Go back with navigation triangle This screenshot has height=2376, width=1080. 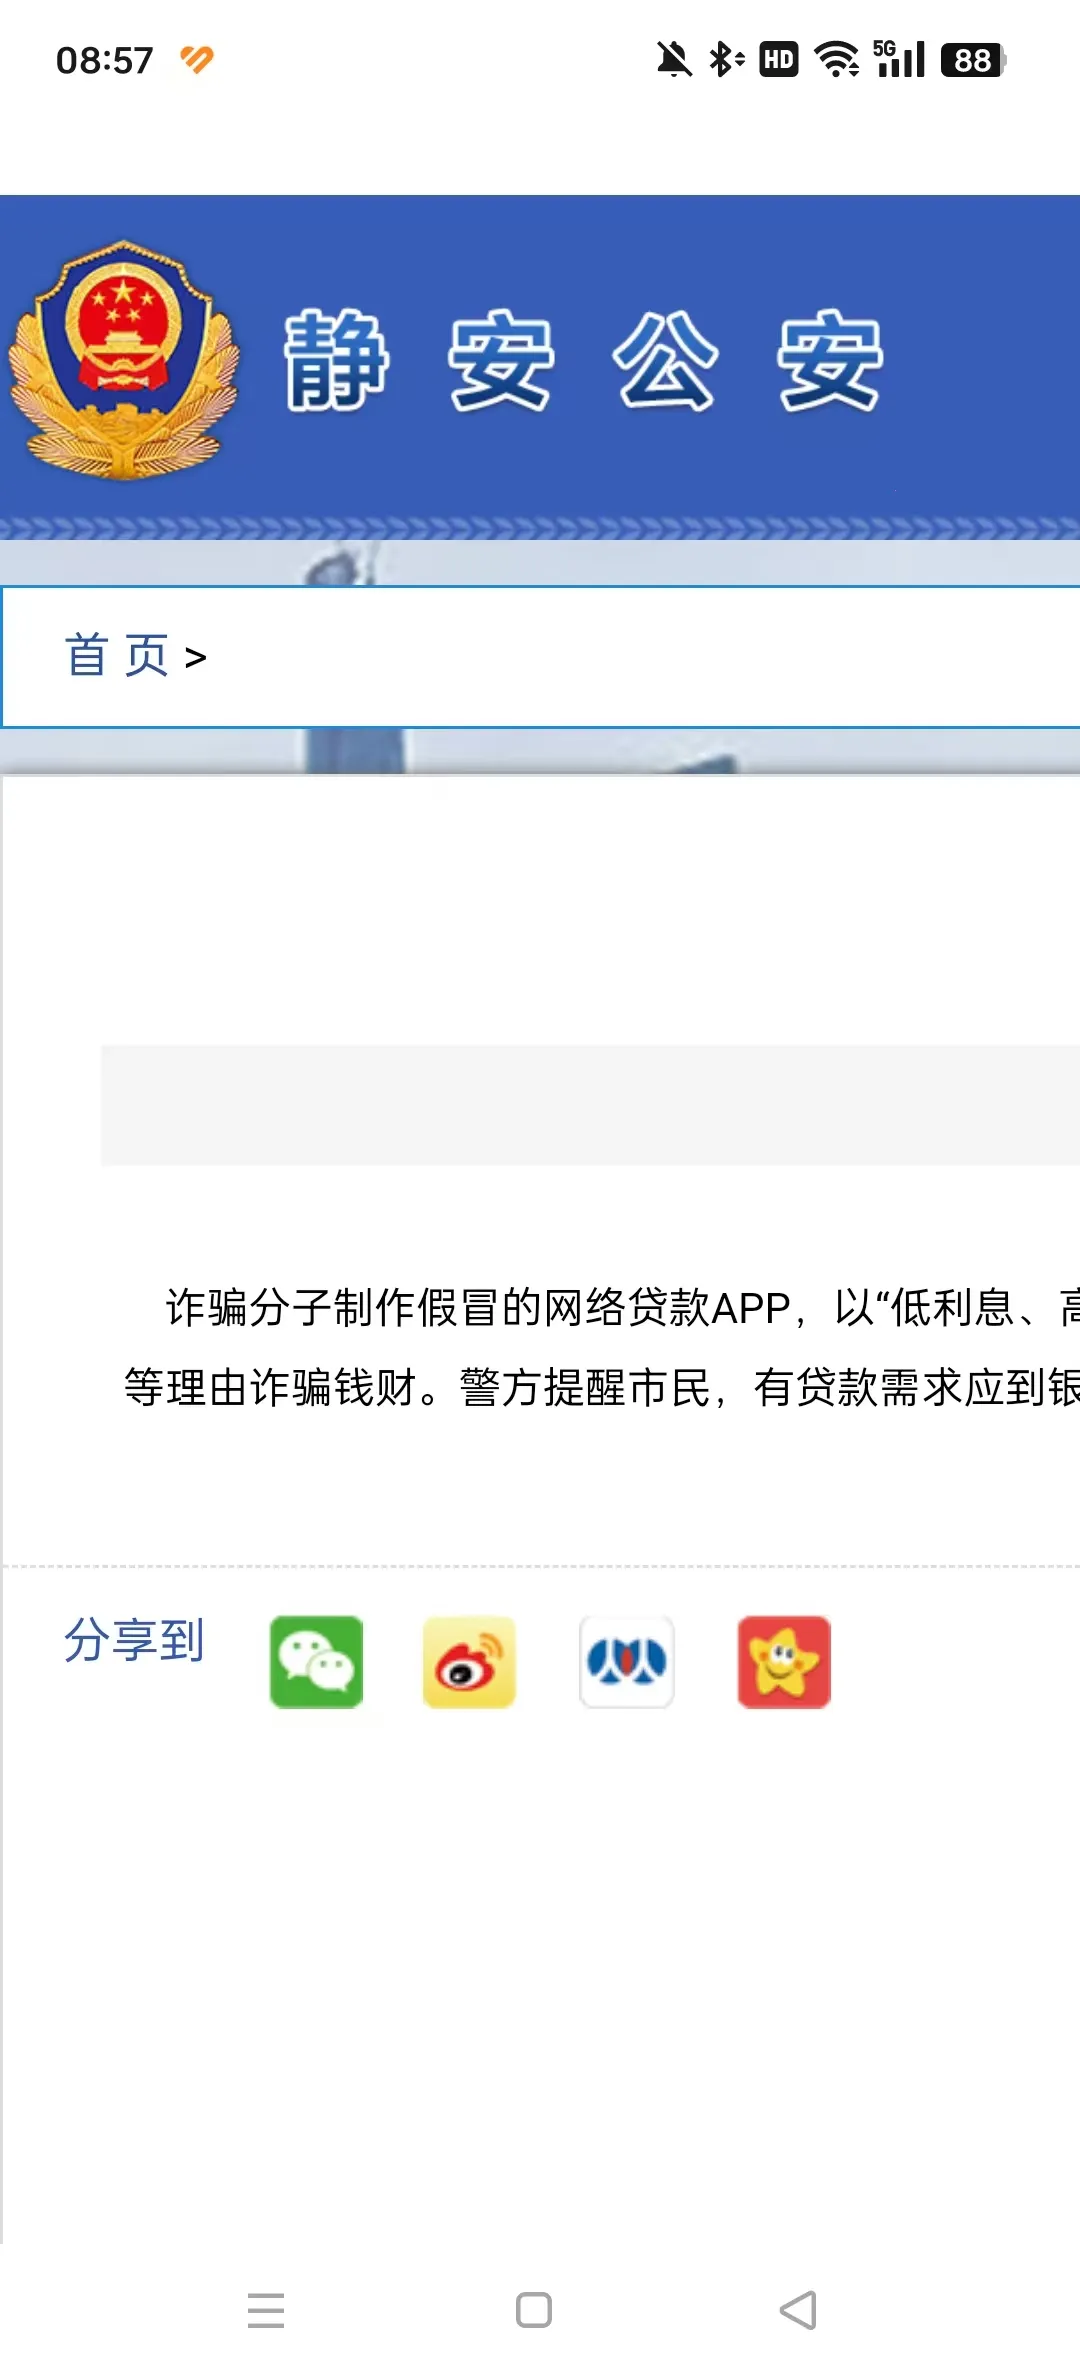point(799,2310)
